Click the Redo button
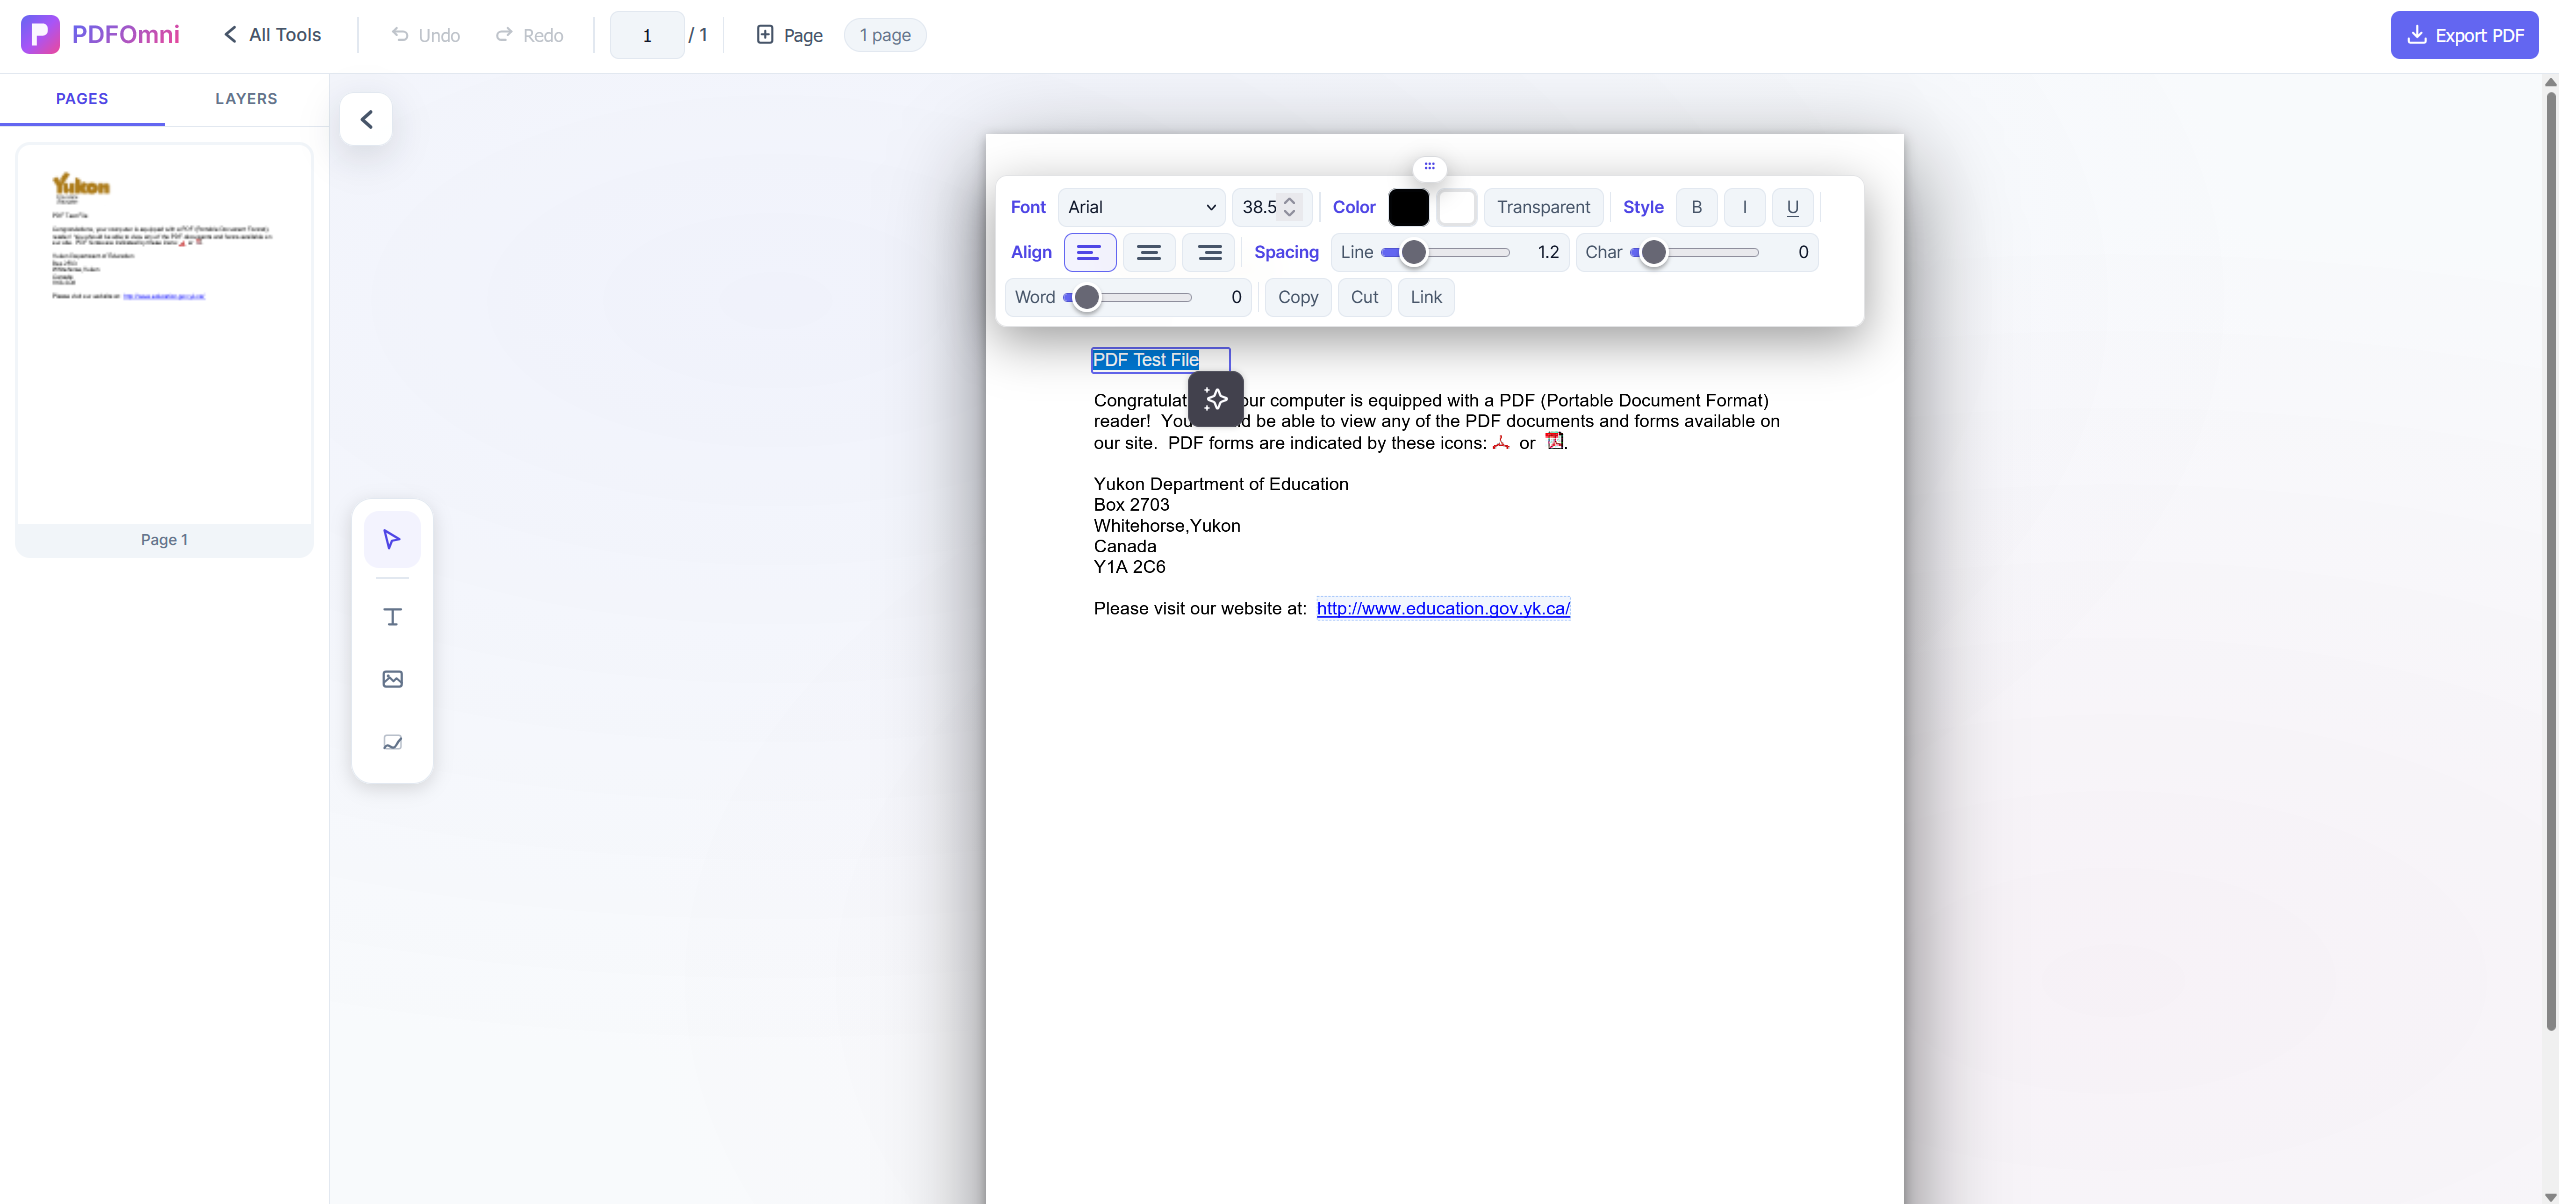Viewport: 2559px width, 1204px height. [x=530, y=35]
